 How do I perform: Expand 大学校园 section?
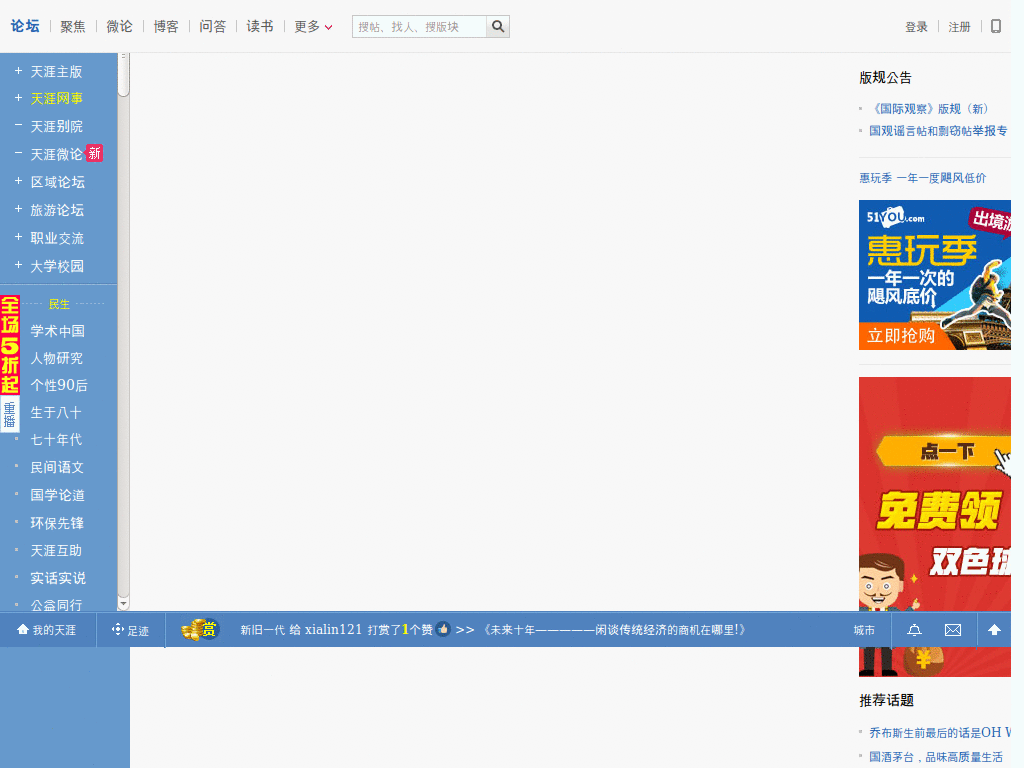pyautogui.click(x=18, y=265)
